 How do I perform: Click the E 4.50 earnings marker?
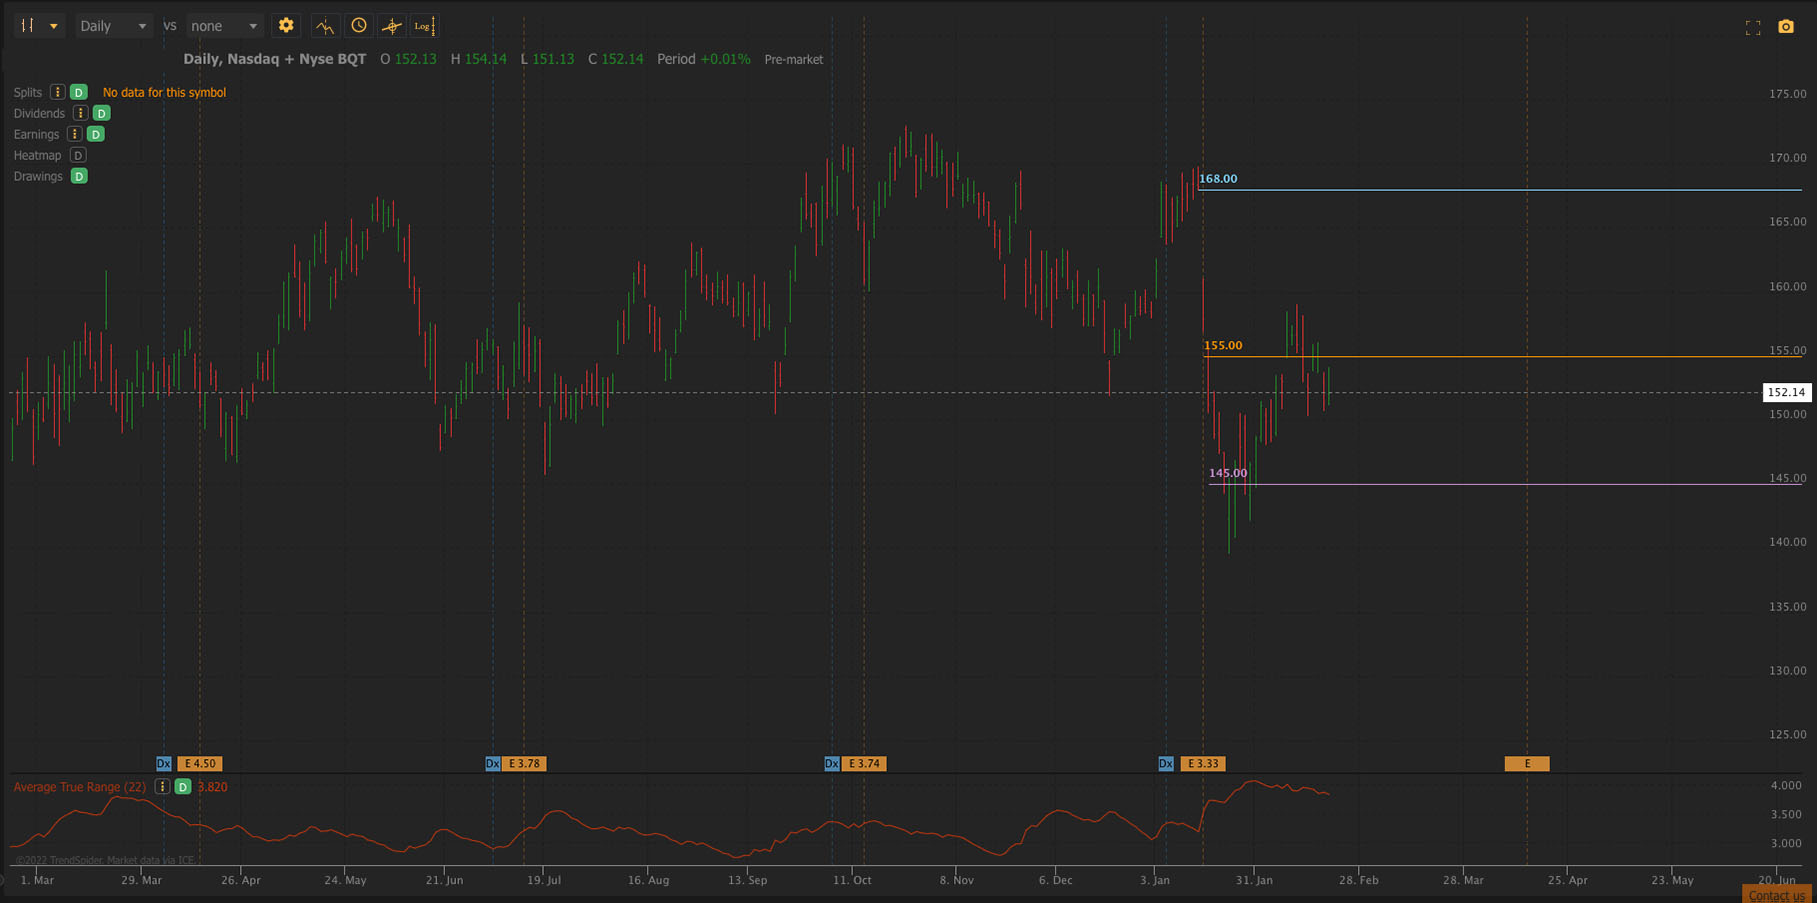pos(200,764)
